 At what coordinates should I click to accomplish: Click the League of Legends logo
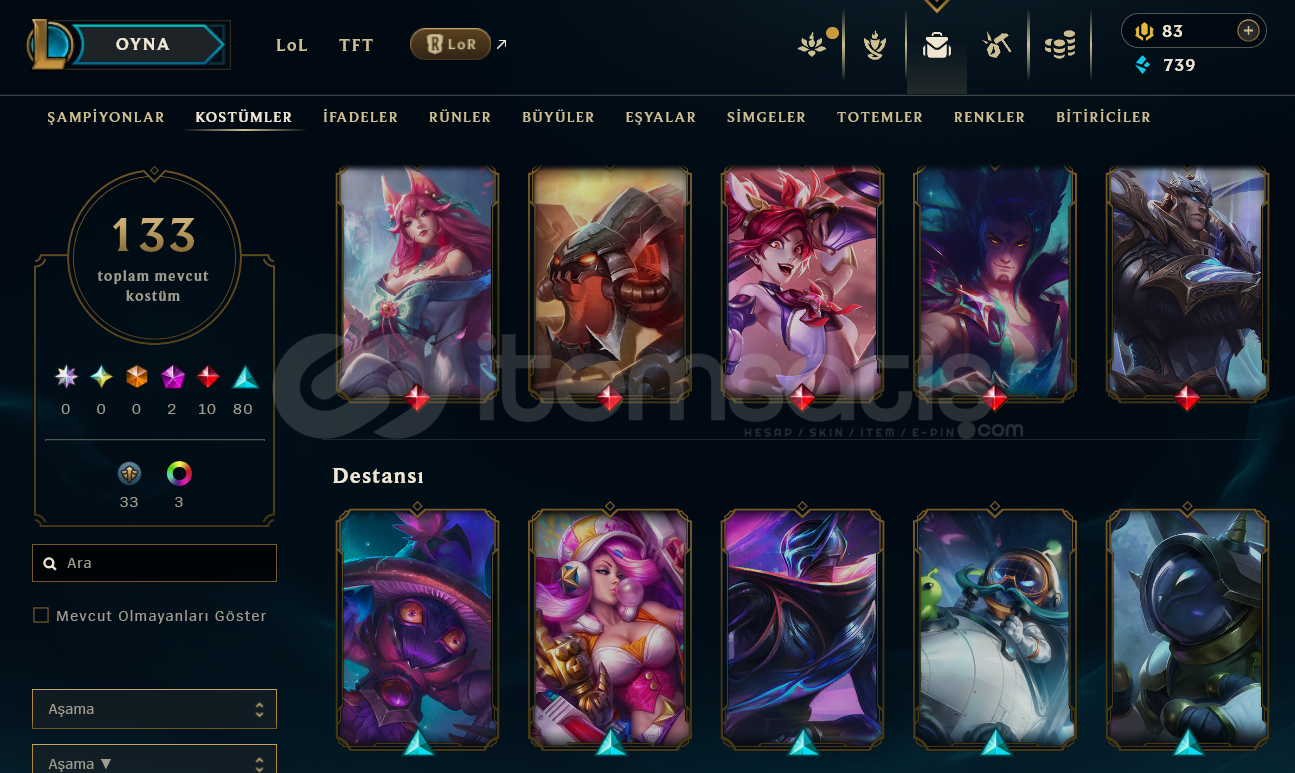point(50,45)
